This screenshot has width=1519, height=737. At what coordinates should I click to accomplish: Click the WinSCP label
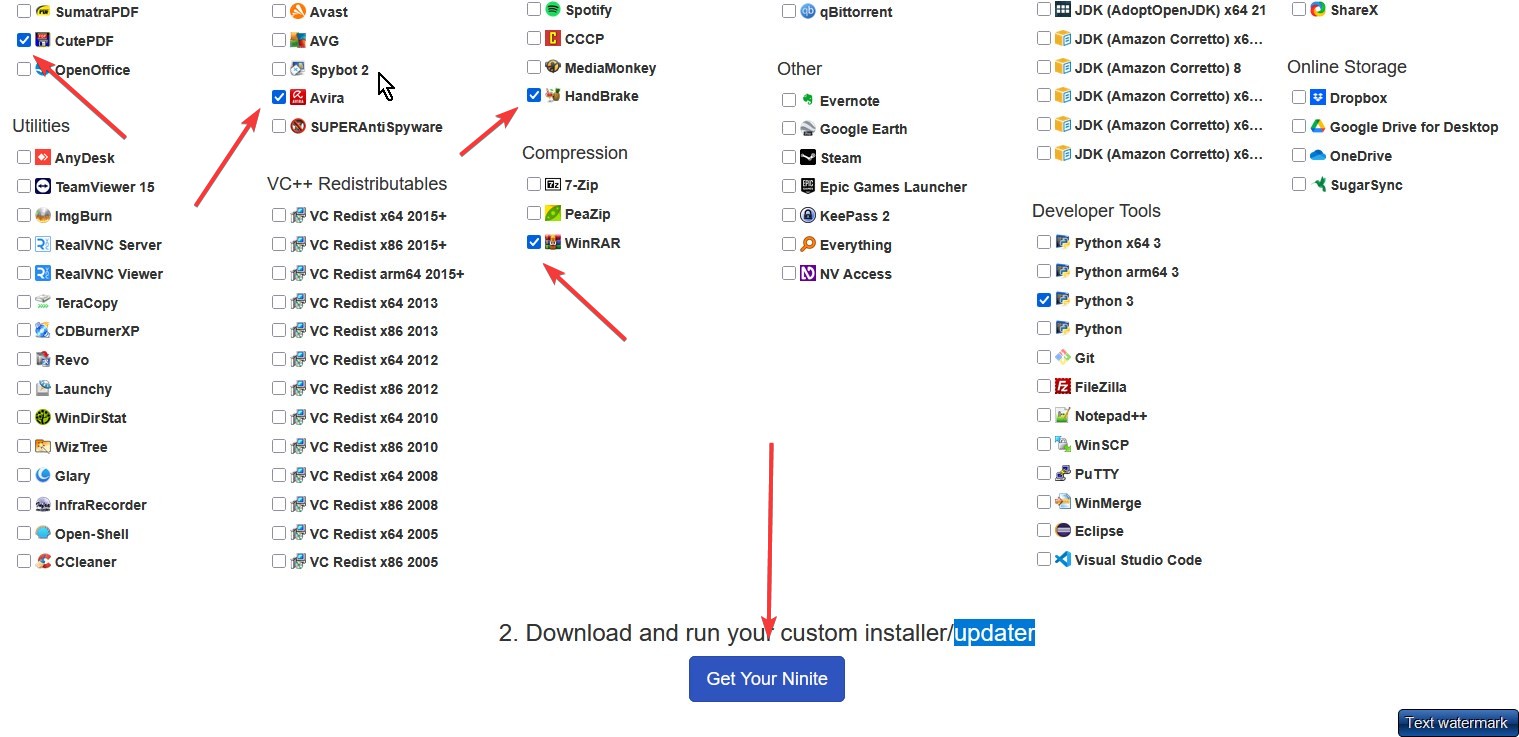pos(1101,445)
